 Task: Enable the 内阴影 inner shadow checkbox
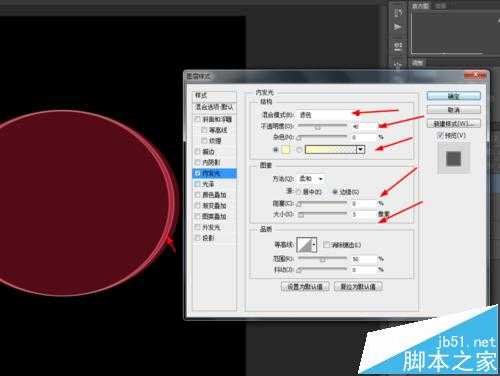[197, 162]
